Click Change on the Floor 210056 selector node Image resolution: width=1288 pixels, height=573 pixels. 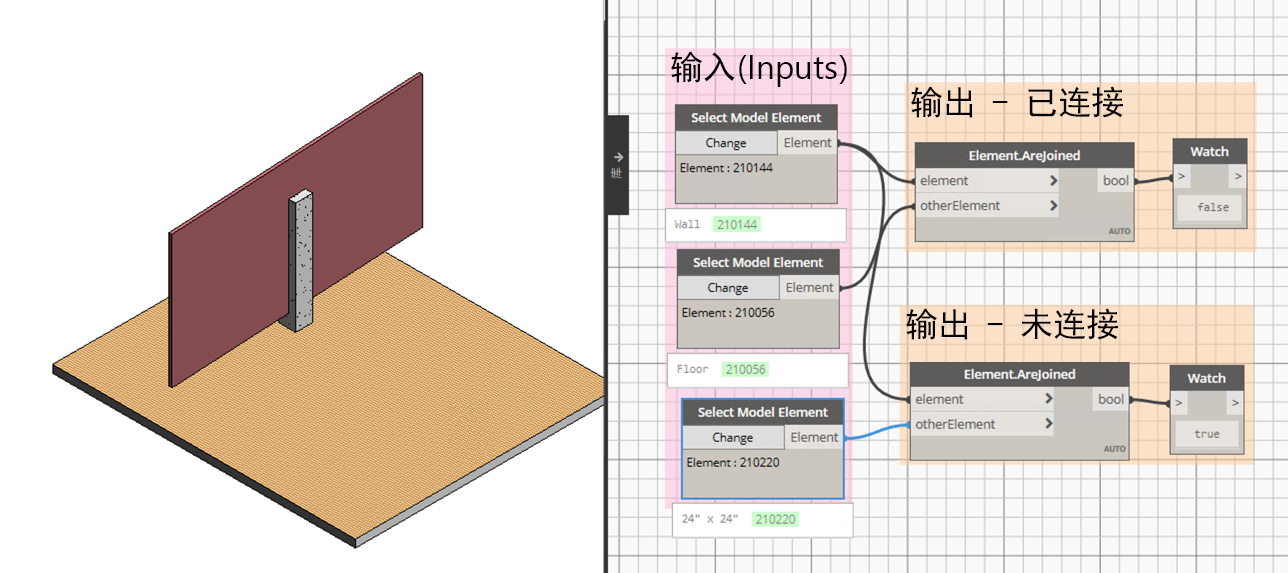point(728,288)
